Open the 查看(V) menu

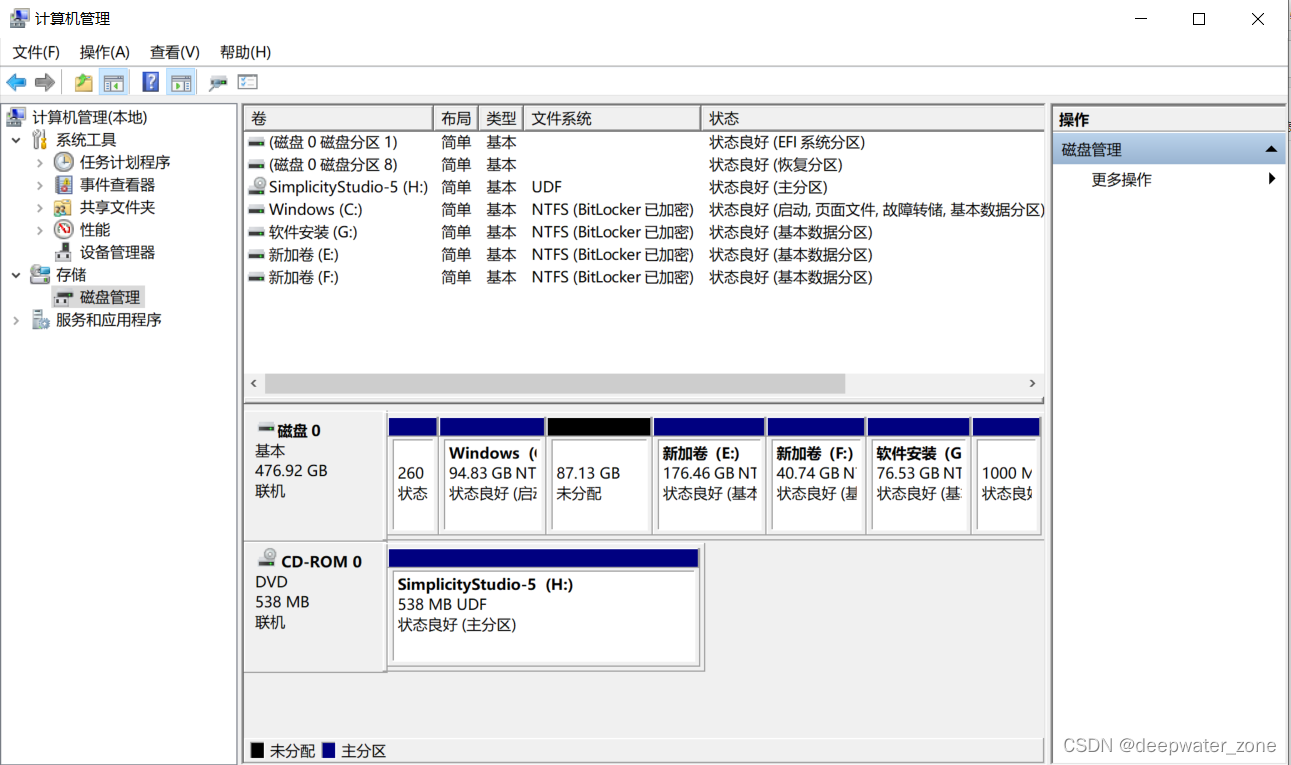tap(175, 52)
